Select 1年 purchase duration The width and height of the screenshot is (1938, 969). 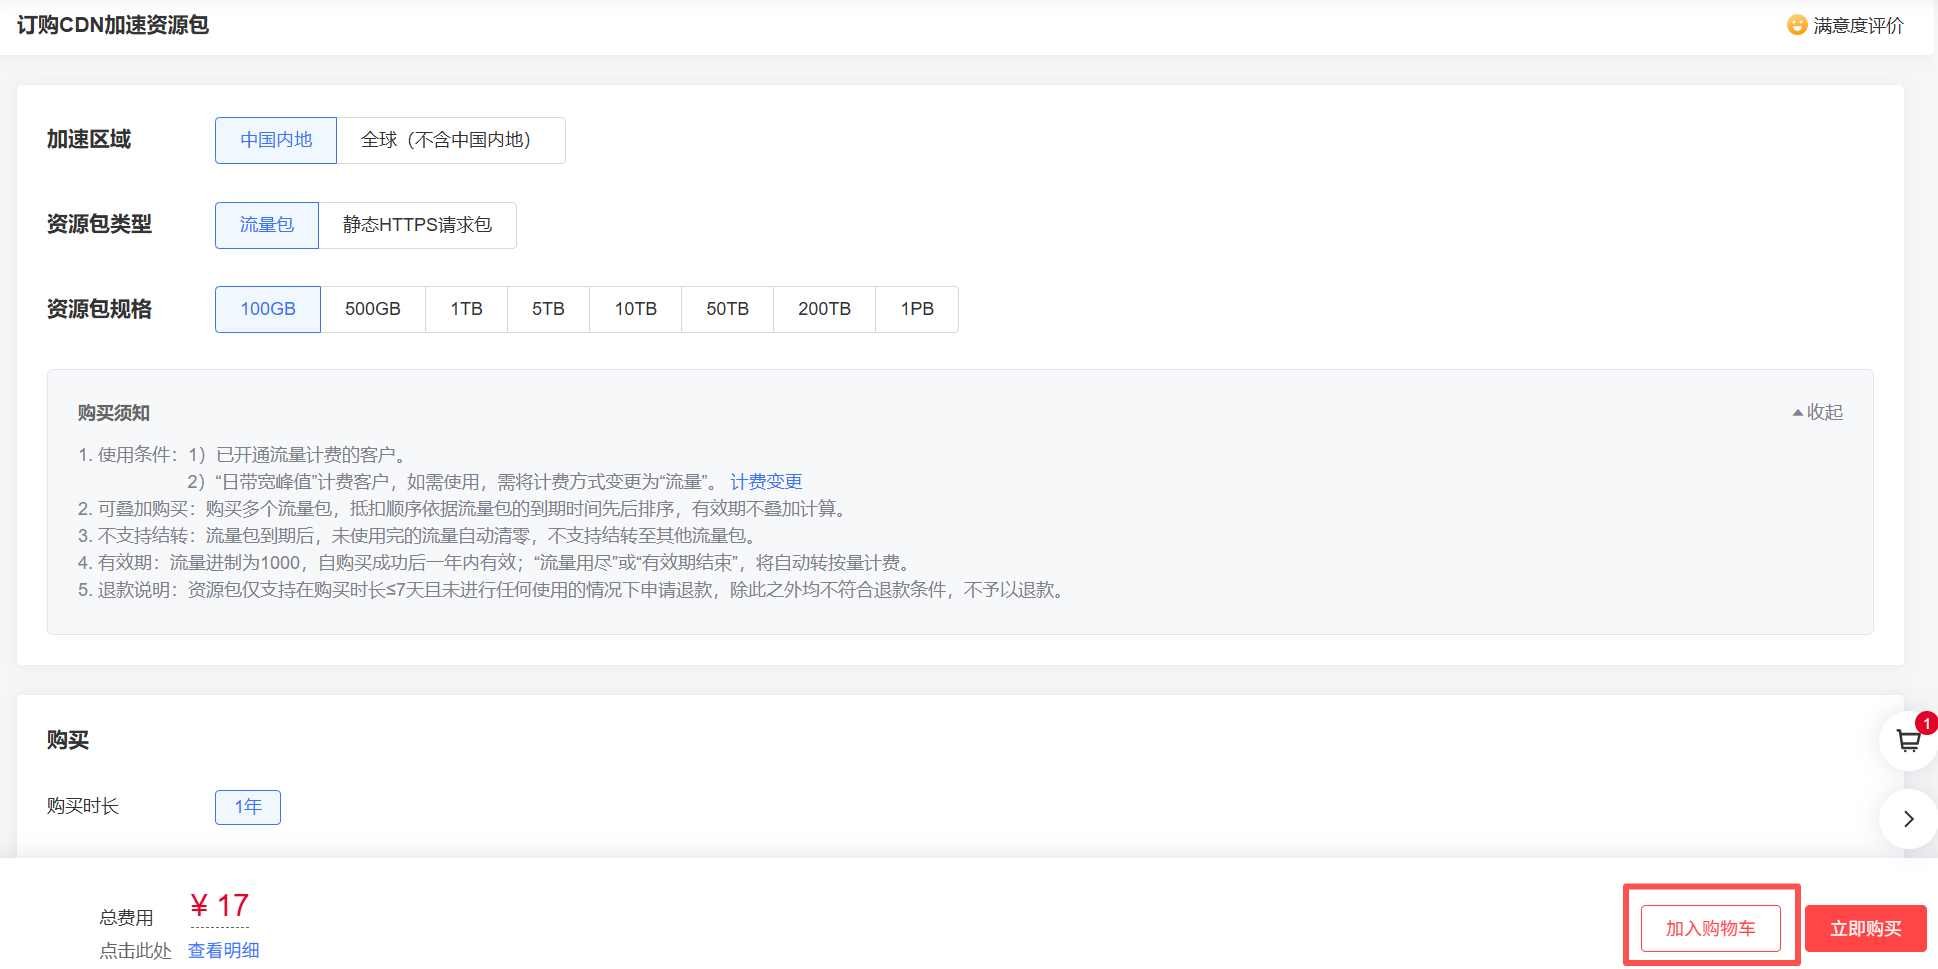248,807
